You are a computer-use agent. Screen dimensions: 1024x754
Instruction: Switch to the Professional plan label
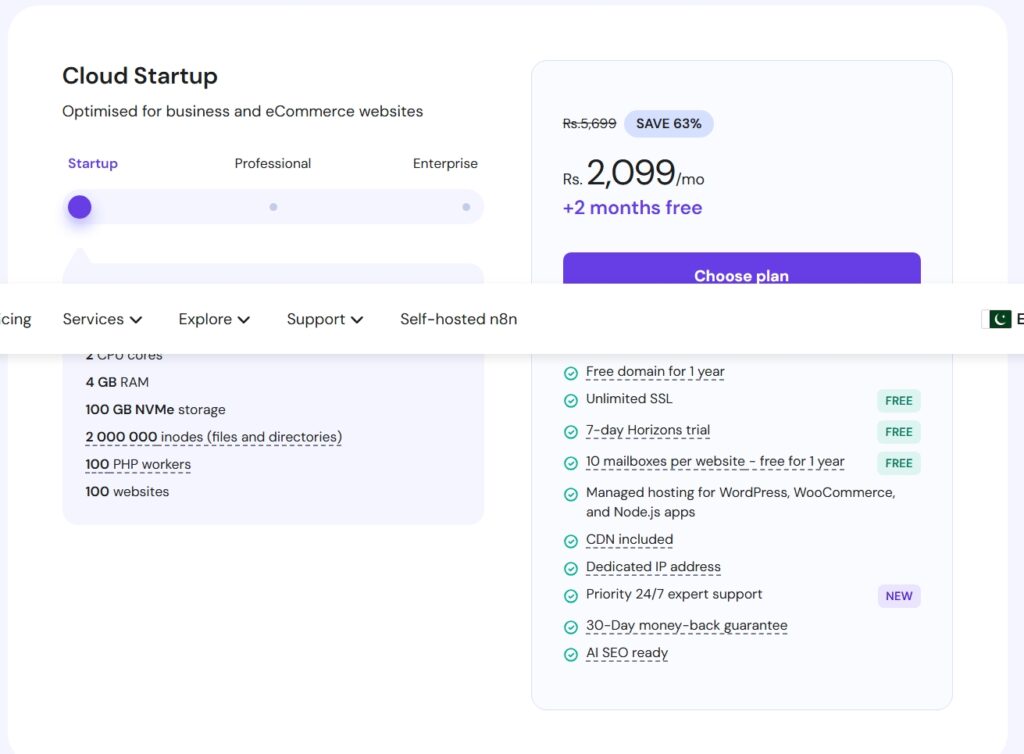point(273,163)
